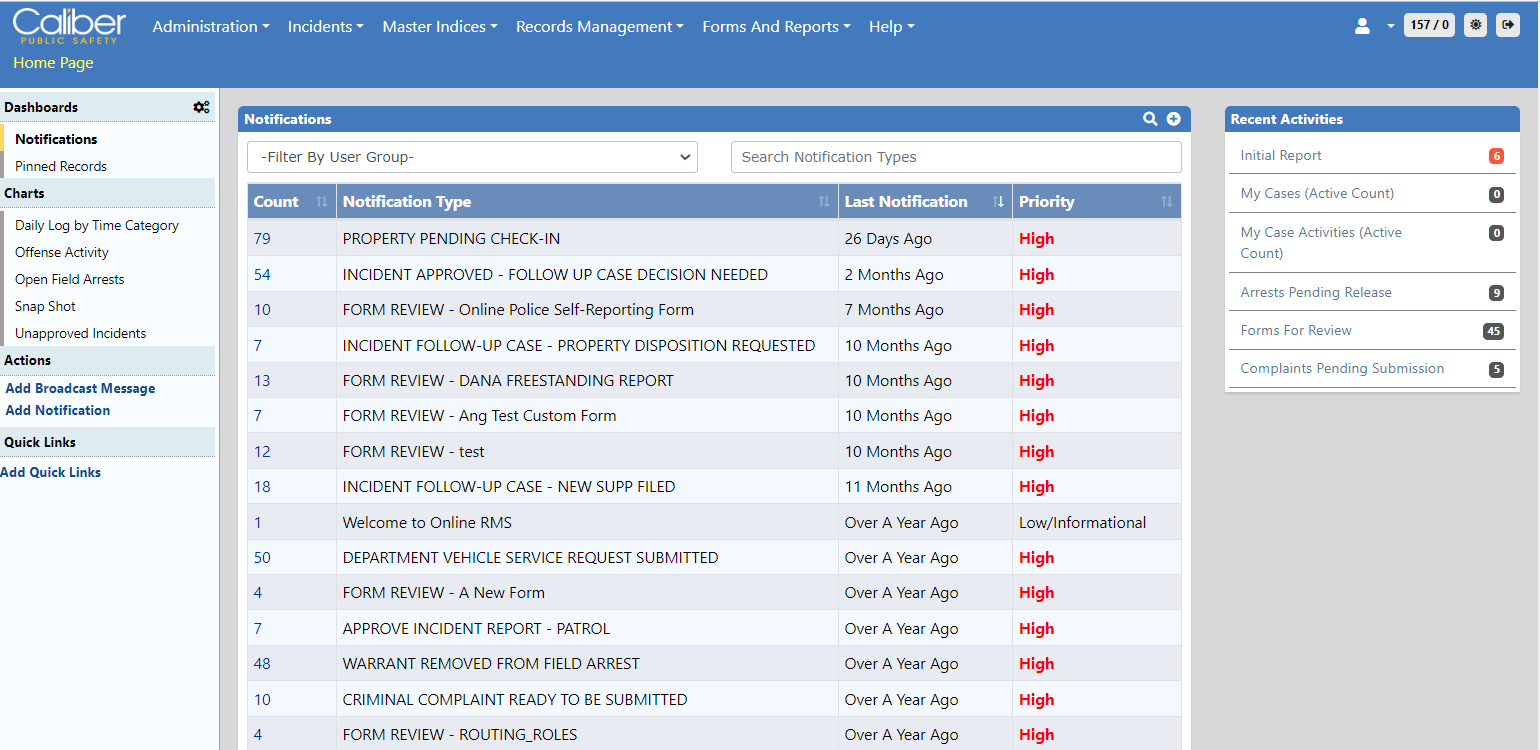Expand the Administration menu
The height and width of the screenshot is (750, 1540).
click(x=210, y=27)
